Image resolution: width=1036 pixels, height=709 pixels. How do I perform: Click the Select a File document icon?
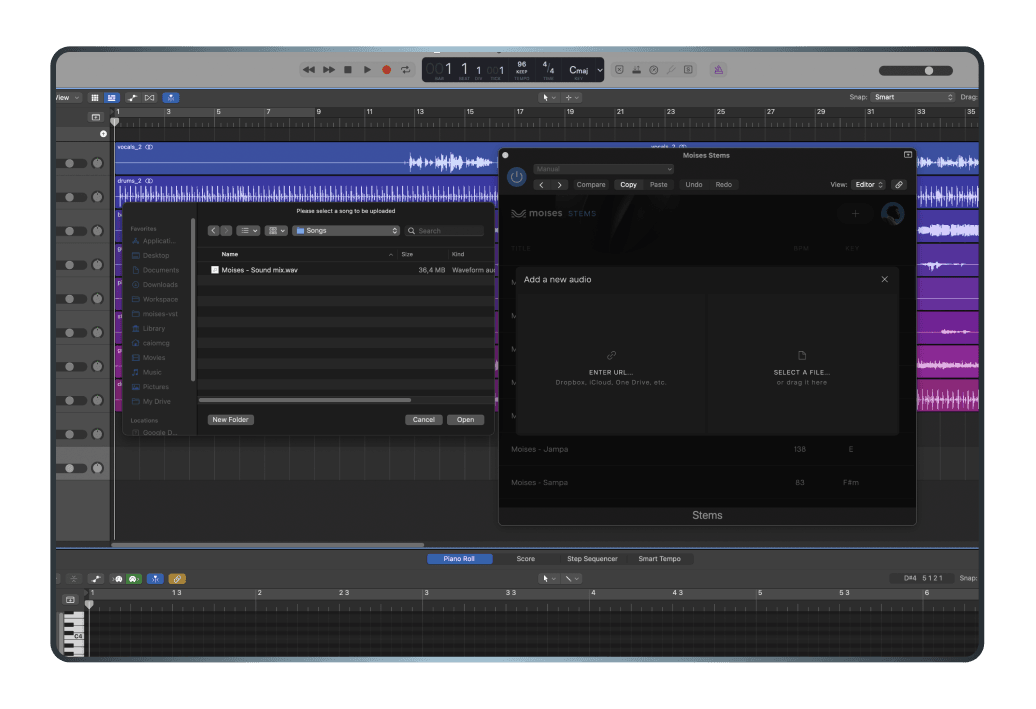[x=801, y=355]
